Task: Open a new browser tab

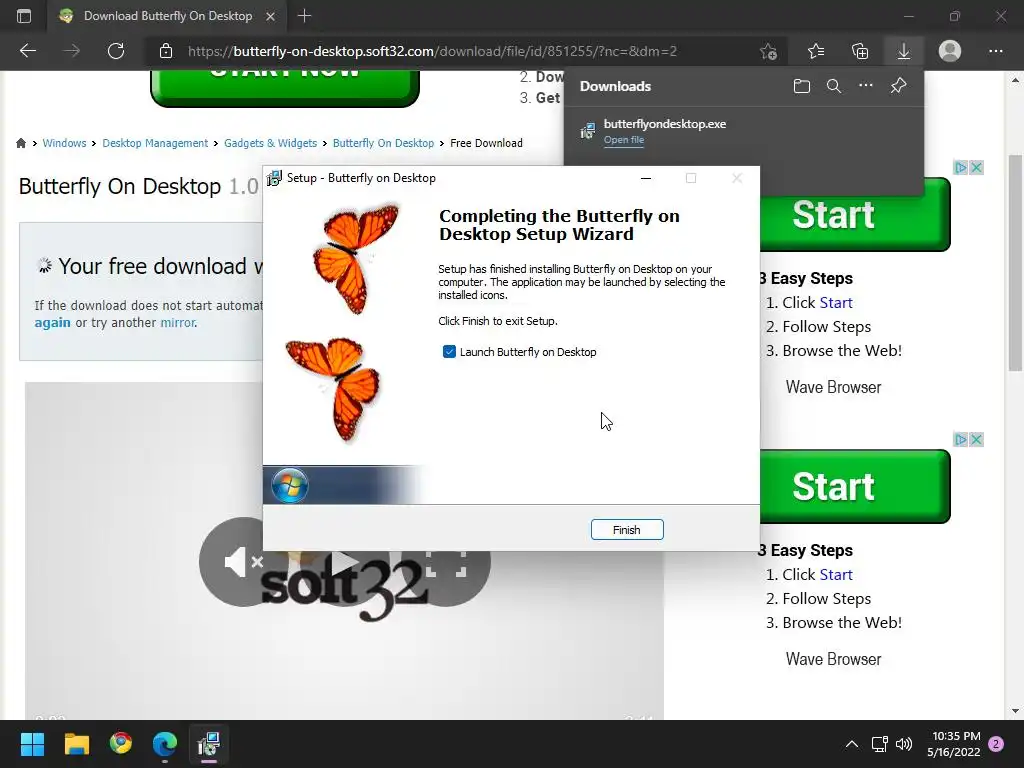Action: coord(304,16)
